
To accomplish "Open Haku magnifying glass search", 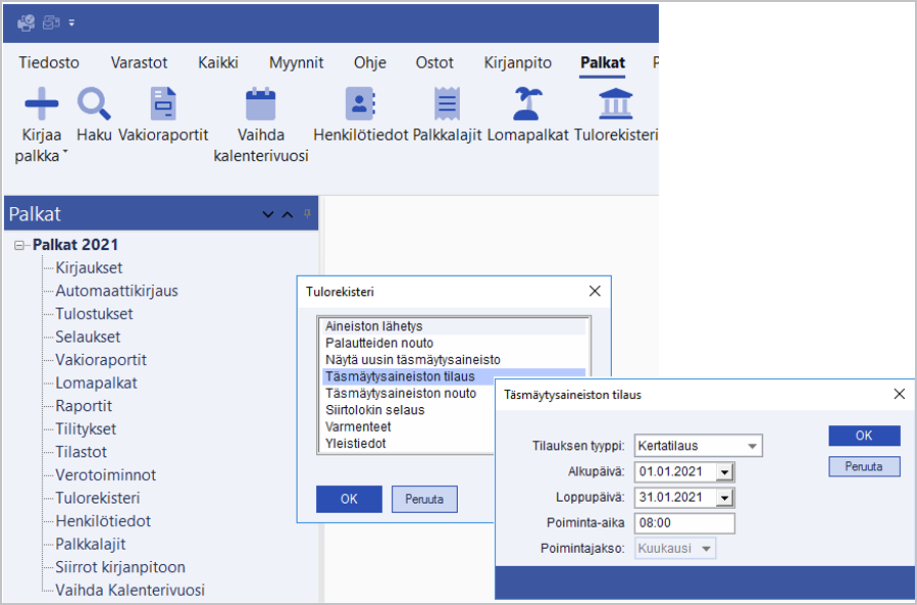I will (x=94, y=103).
